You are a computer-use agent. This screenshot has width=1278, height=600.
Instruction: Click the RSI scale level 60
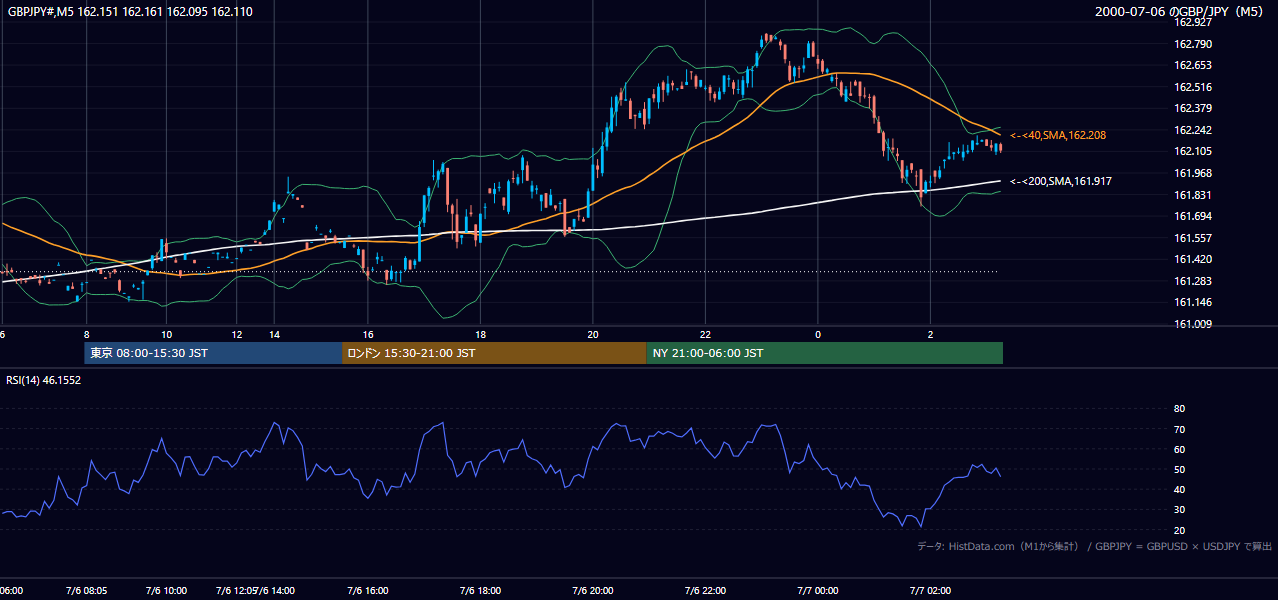[x=1179, y=449]
